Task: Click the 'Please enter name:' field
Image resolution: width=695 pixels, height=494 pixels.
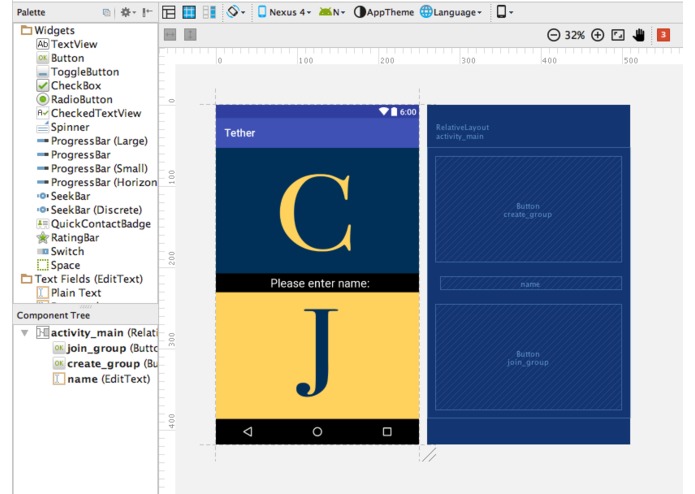Action: point(317,283)
